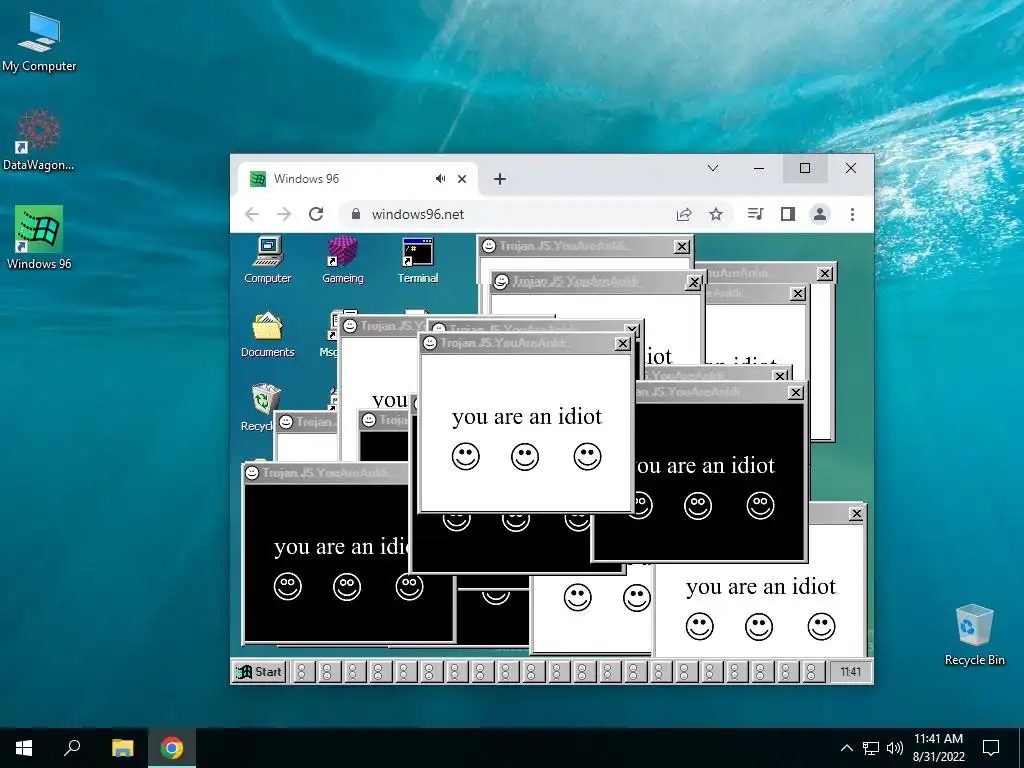
Task: Mute the Windows 96 tab audio
Action: pos(441,179)
